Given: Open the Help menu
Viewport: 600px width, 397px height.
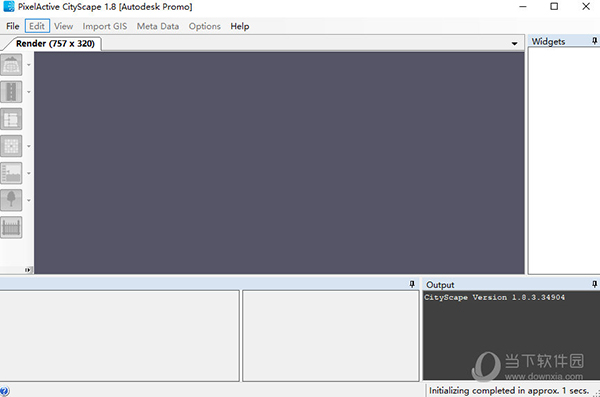Looking at the screenshot, I should coord(240,26).
